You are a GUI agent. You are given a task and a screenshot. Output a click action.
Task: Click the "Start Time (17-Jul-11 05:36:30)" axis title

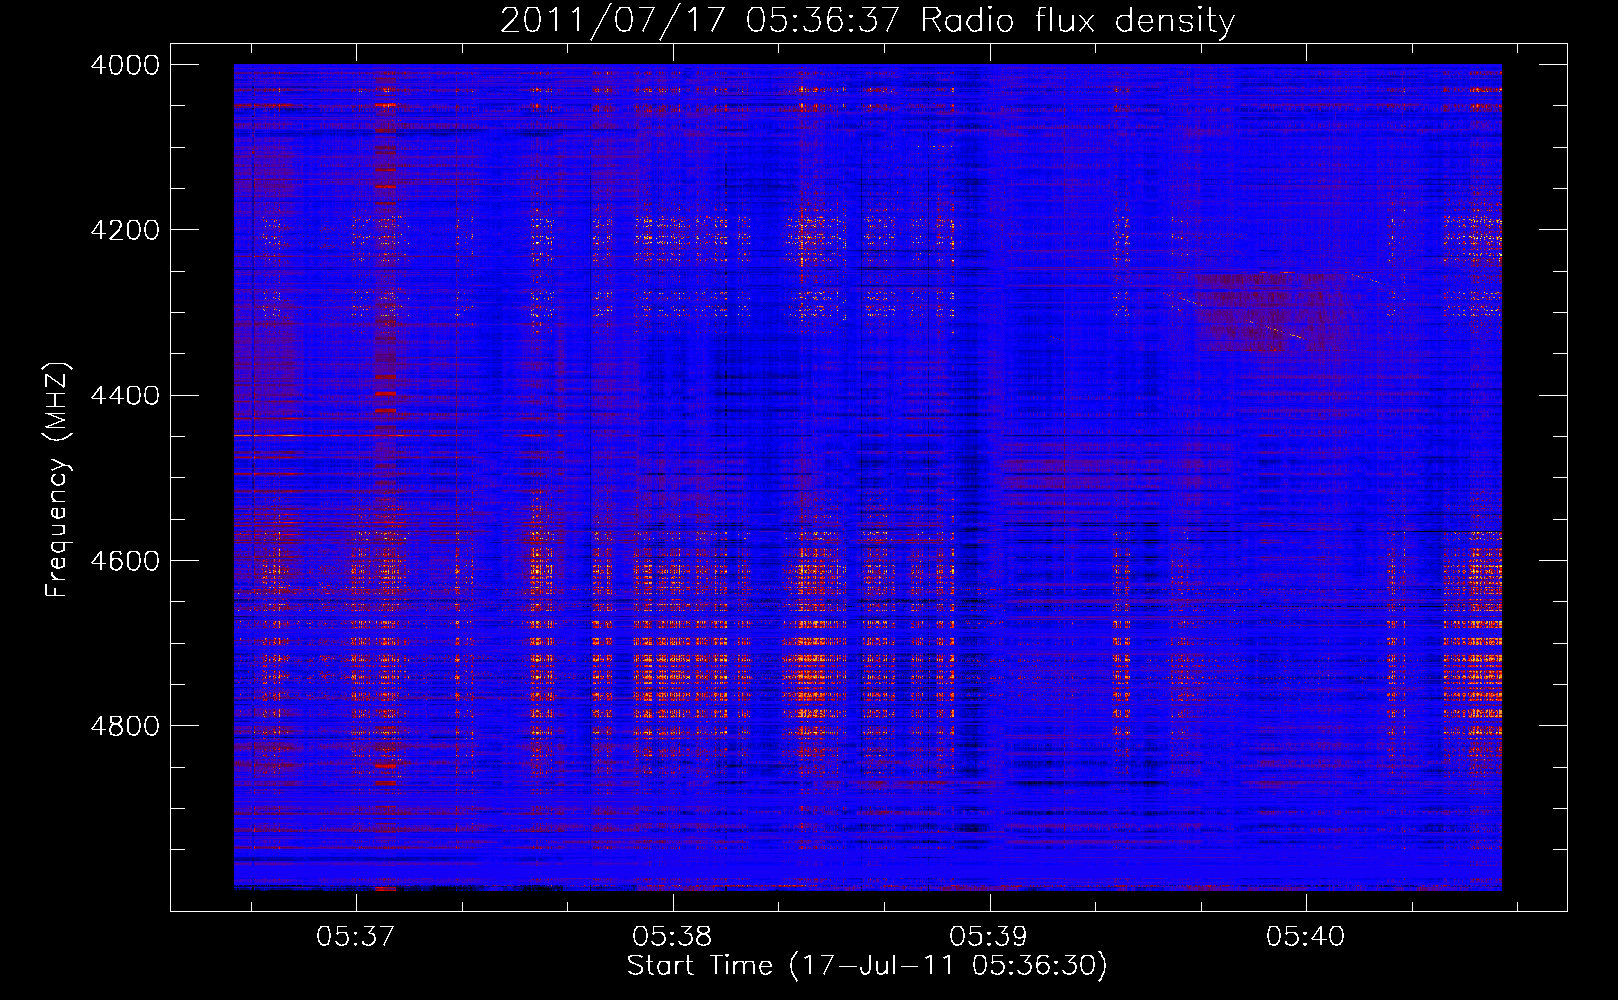867,966
